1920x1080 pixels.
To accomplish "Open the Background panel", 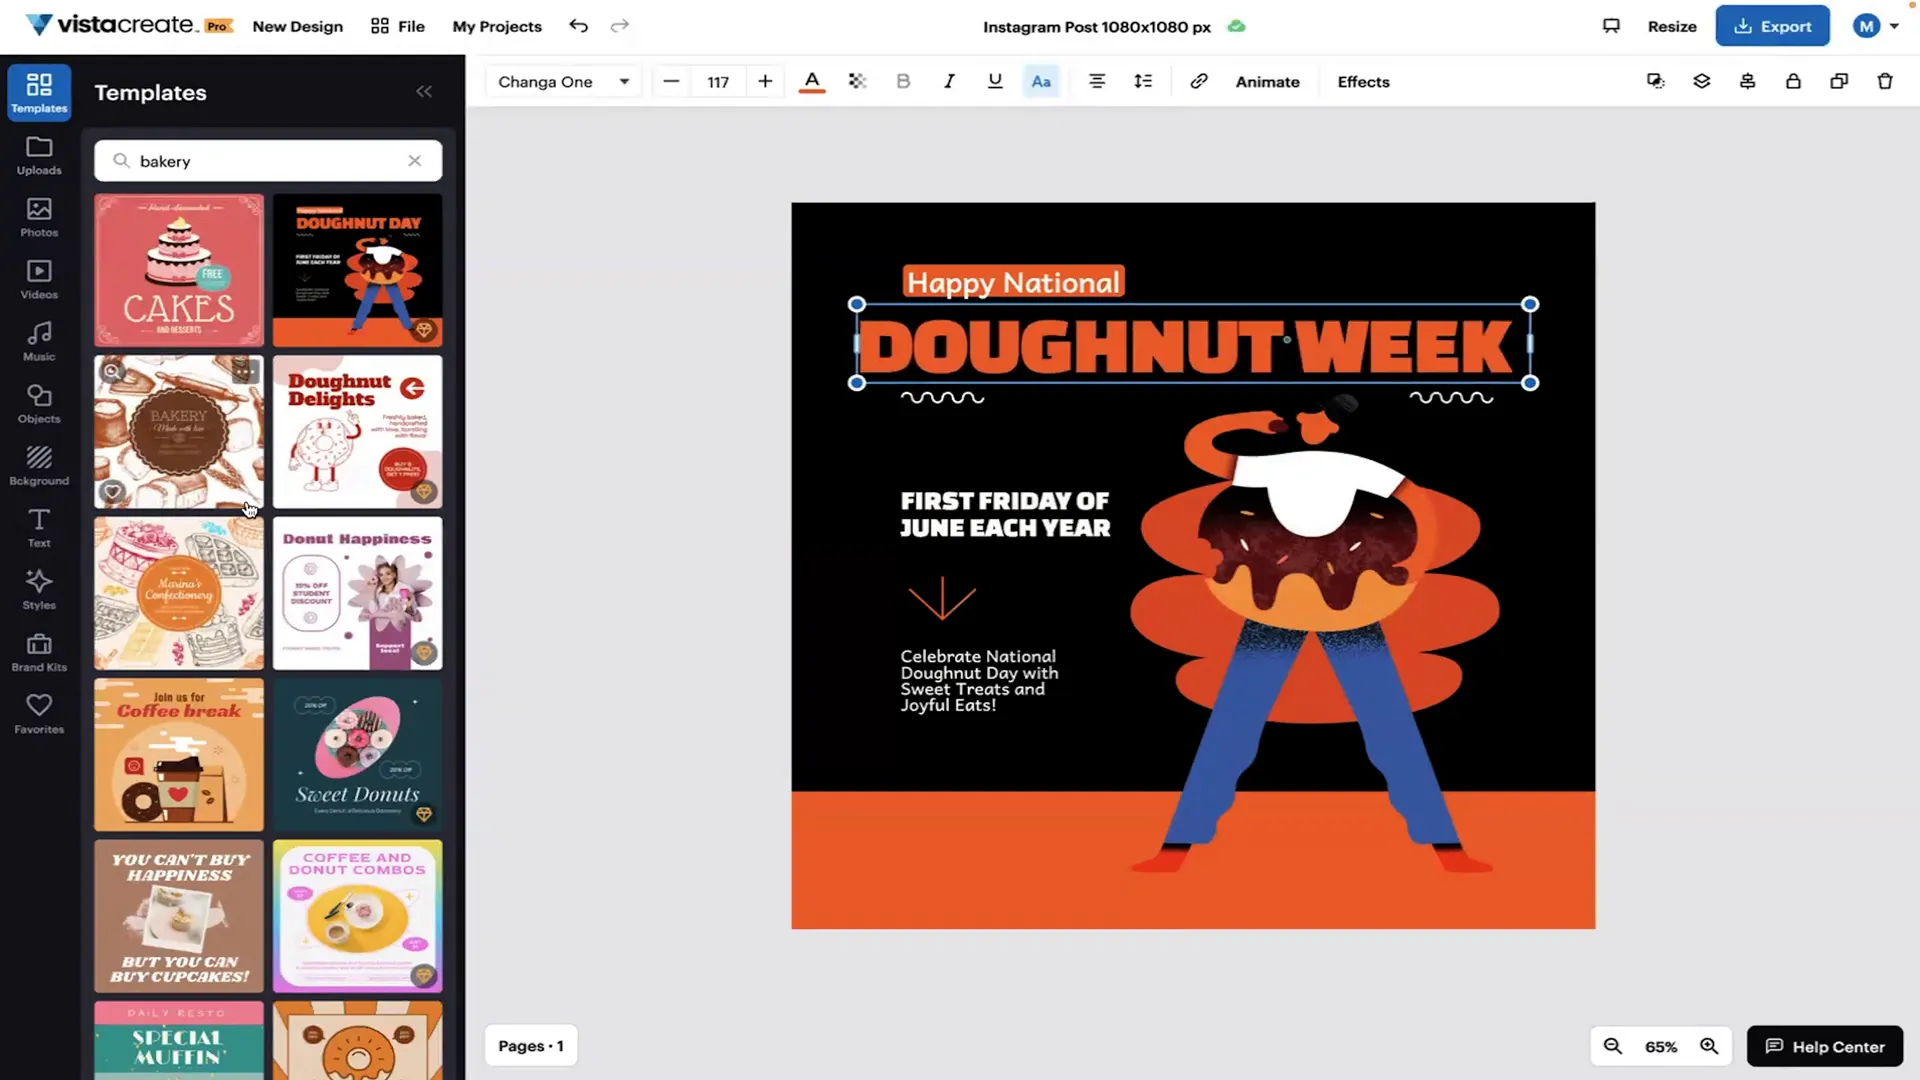I will pyautogui.click(x=39, y=466).
